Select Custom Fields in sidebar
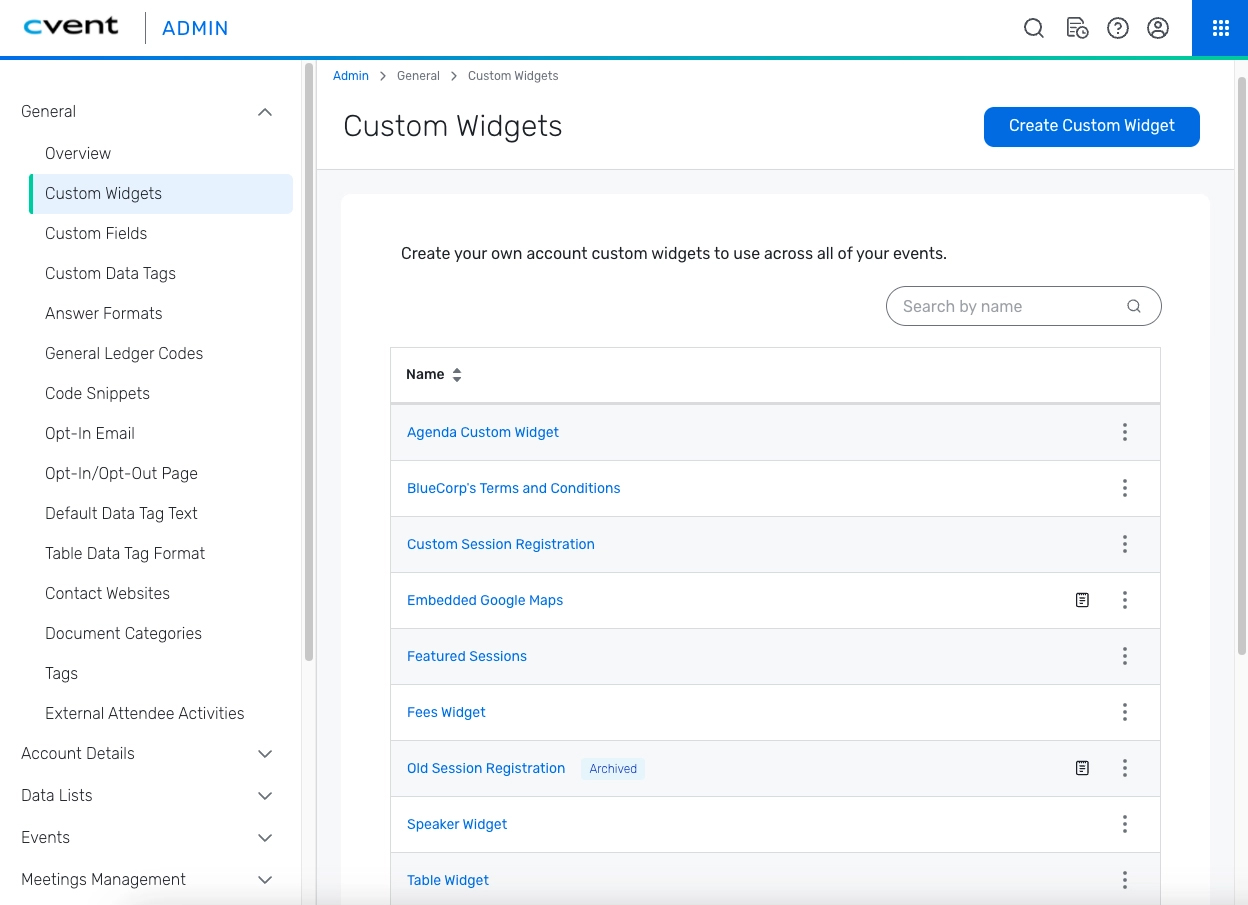 coord(96,233)
